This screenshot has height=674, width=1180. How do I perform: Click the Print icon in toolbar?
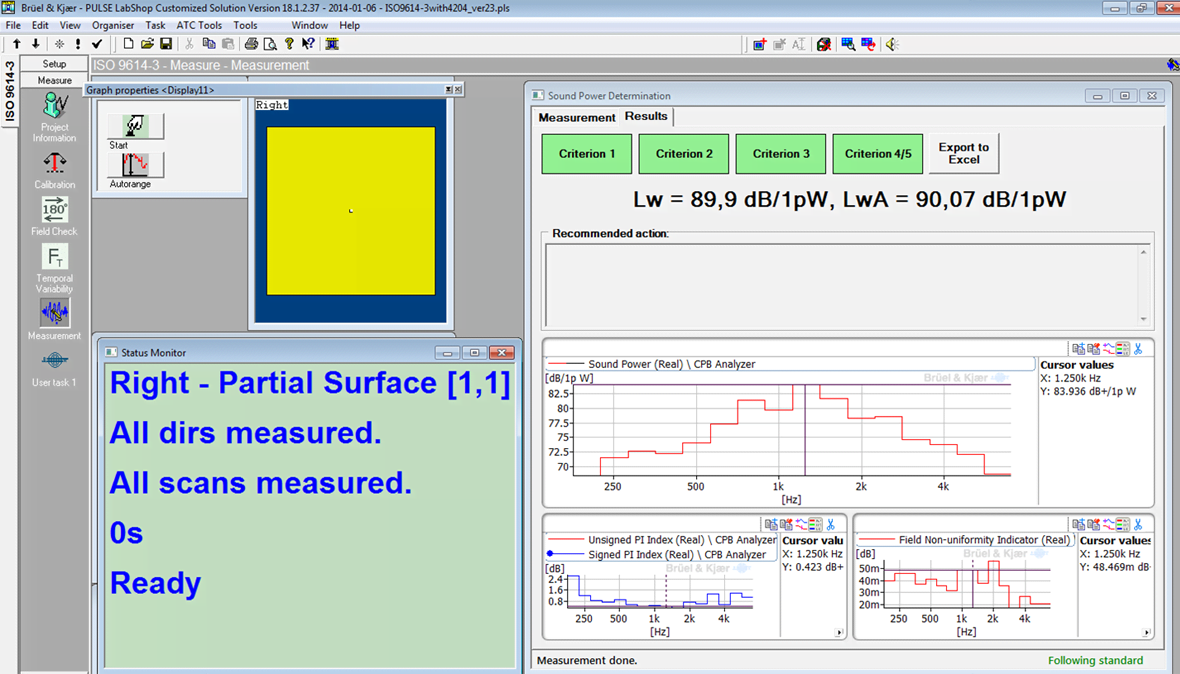click(251, 44)
